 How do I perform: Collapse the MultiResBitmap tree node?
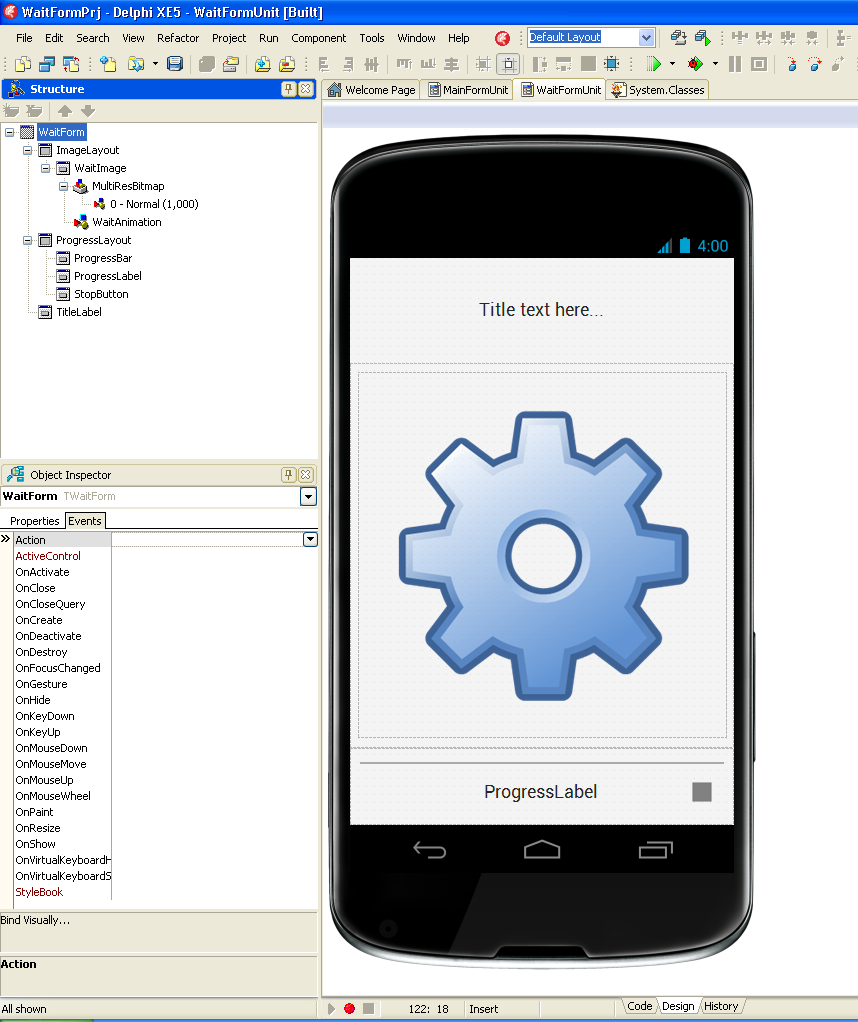63,186
